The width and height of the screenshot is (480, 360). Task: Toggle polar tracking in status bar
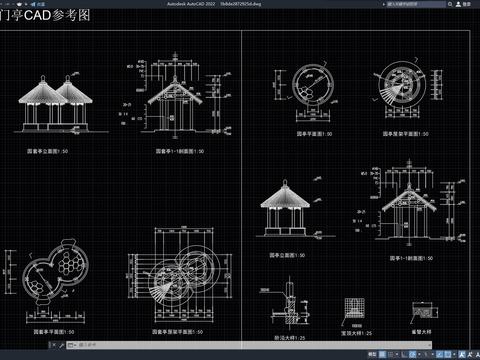(x=412, y=354)
